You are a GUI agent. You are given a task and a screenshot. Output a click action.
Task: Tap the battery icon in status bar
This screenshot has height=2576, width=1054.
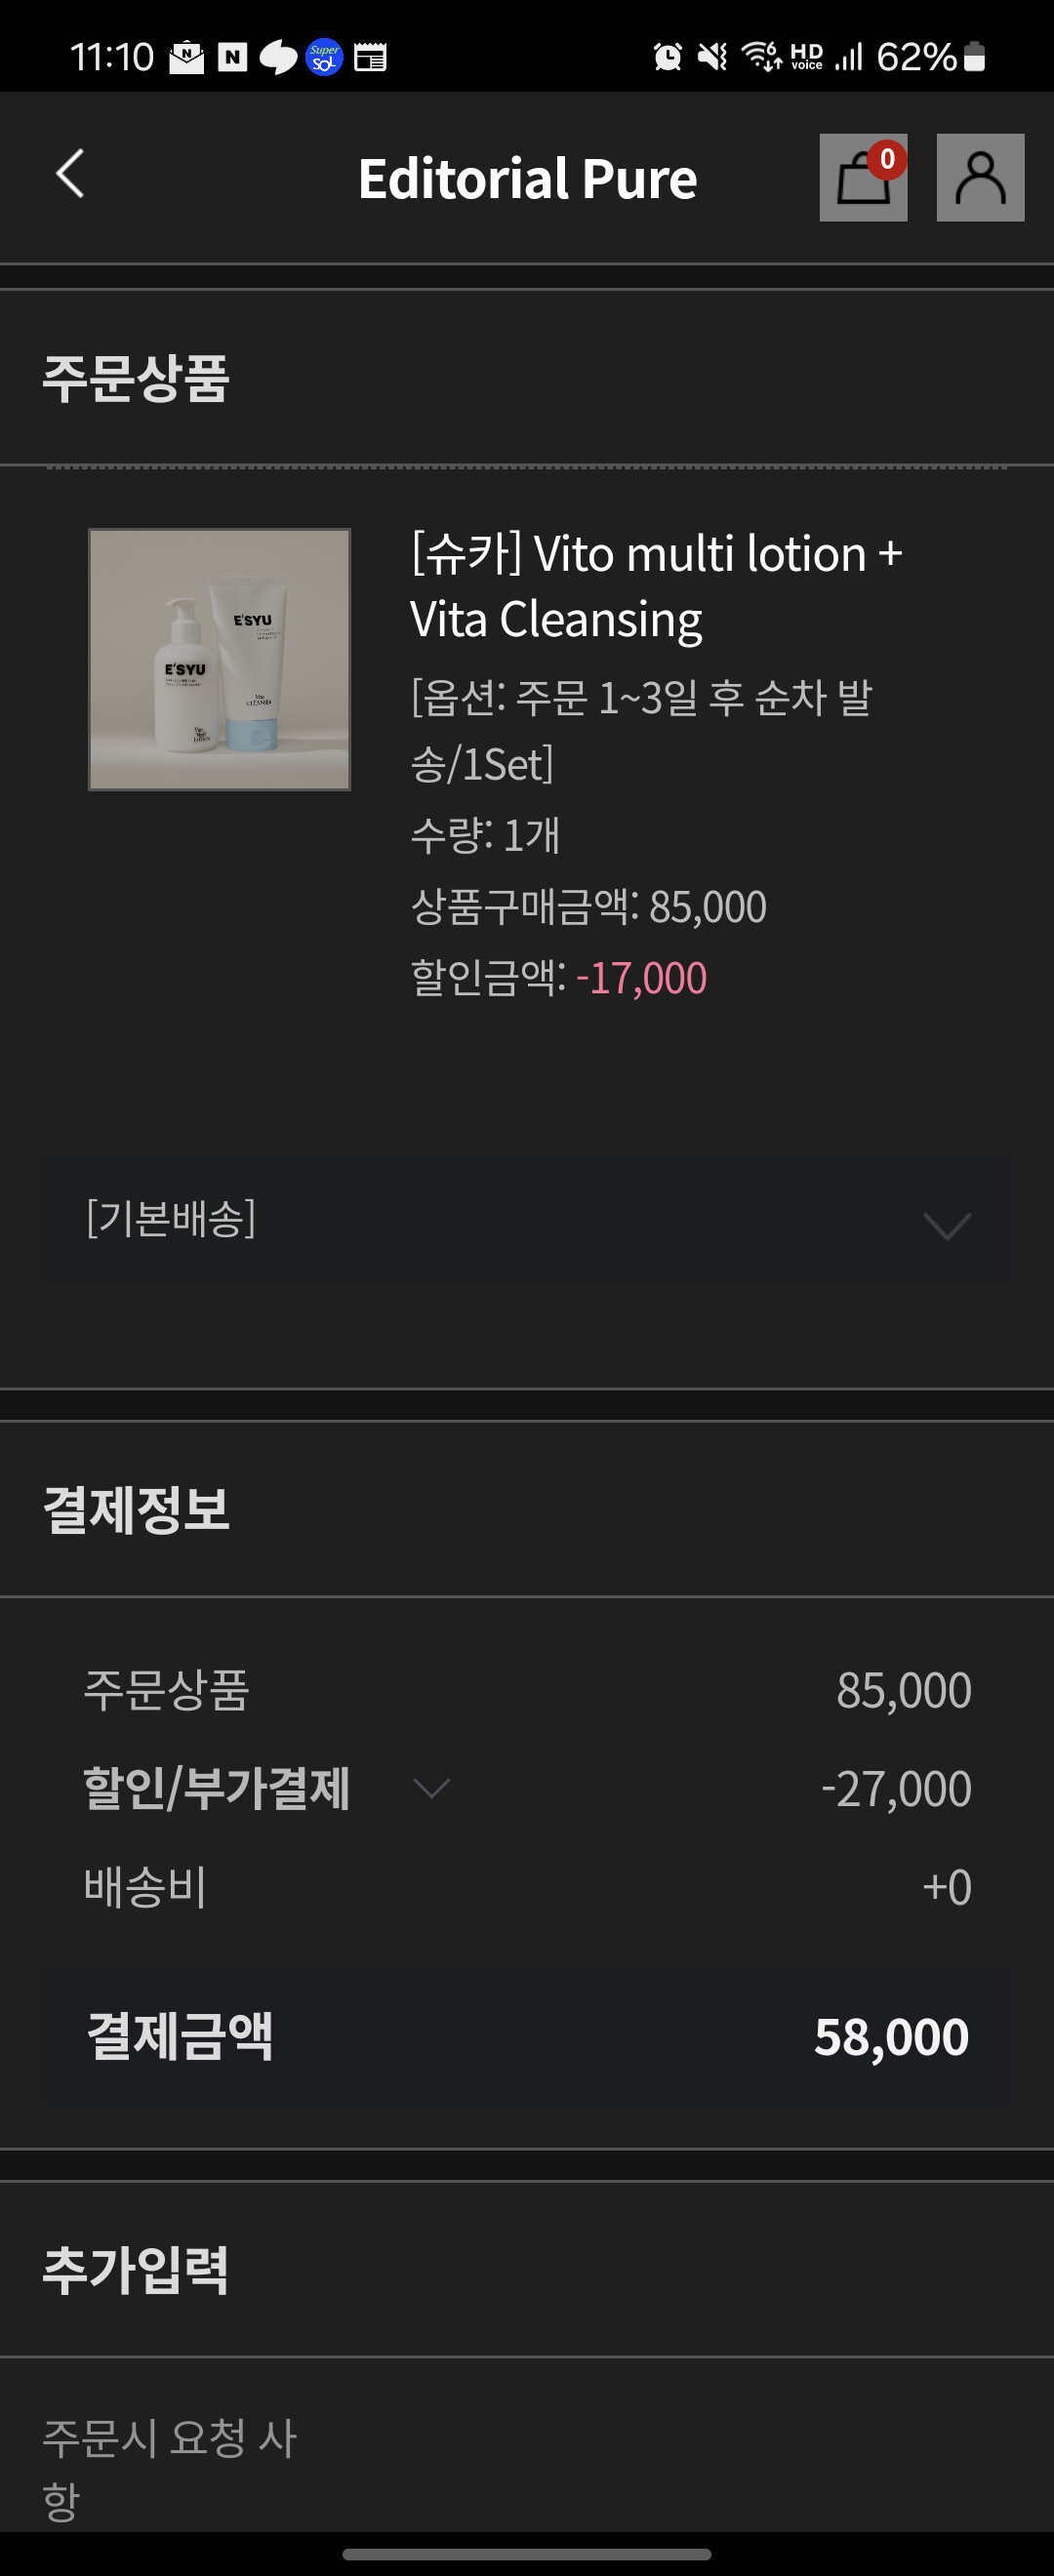[x=975, y=57]
